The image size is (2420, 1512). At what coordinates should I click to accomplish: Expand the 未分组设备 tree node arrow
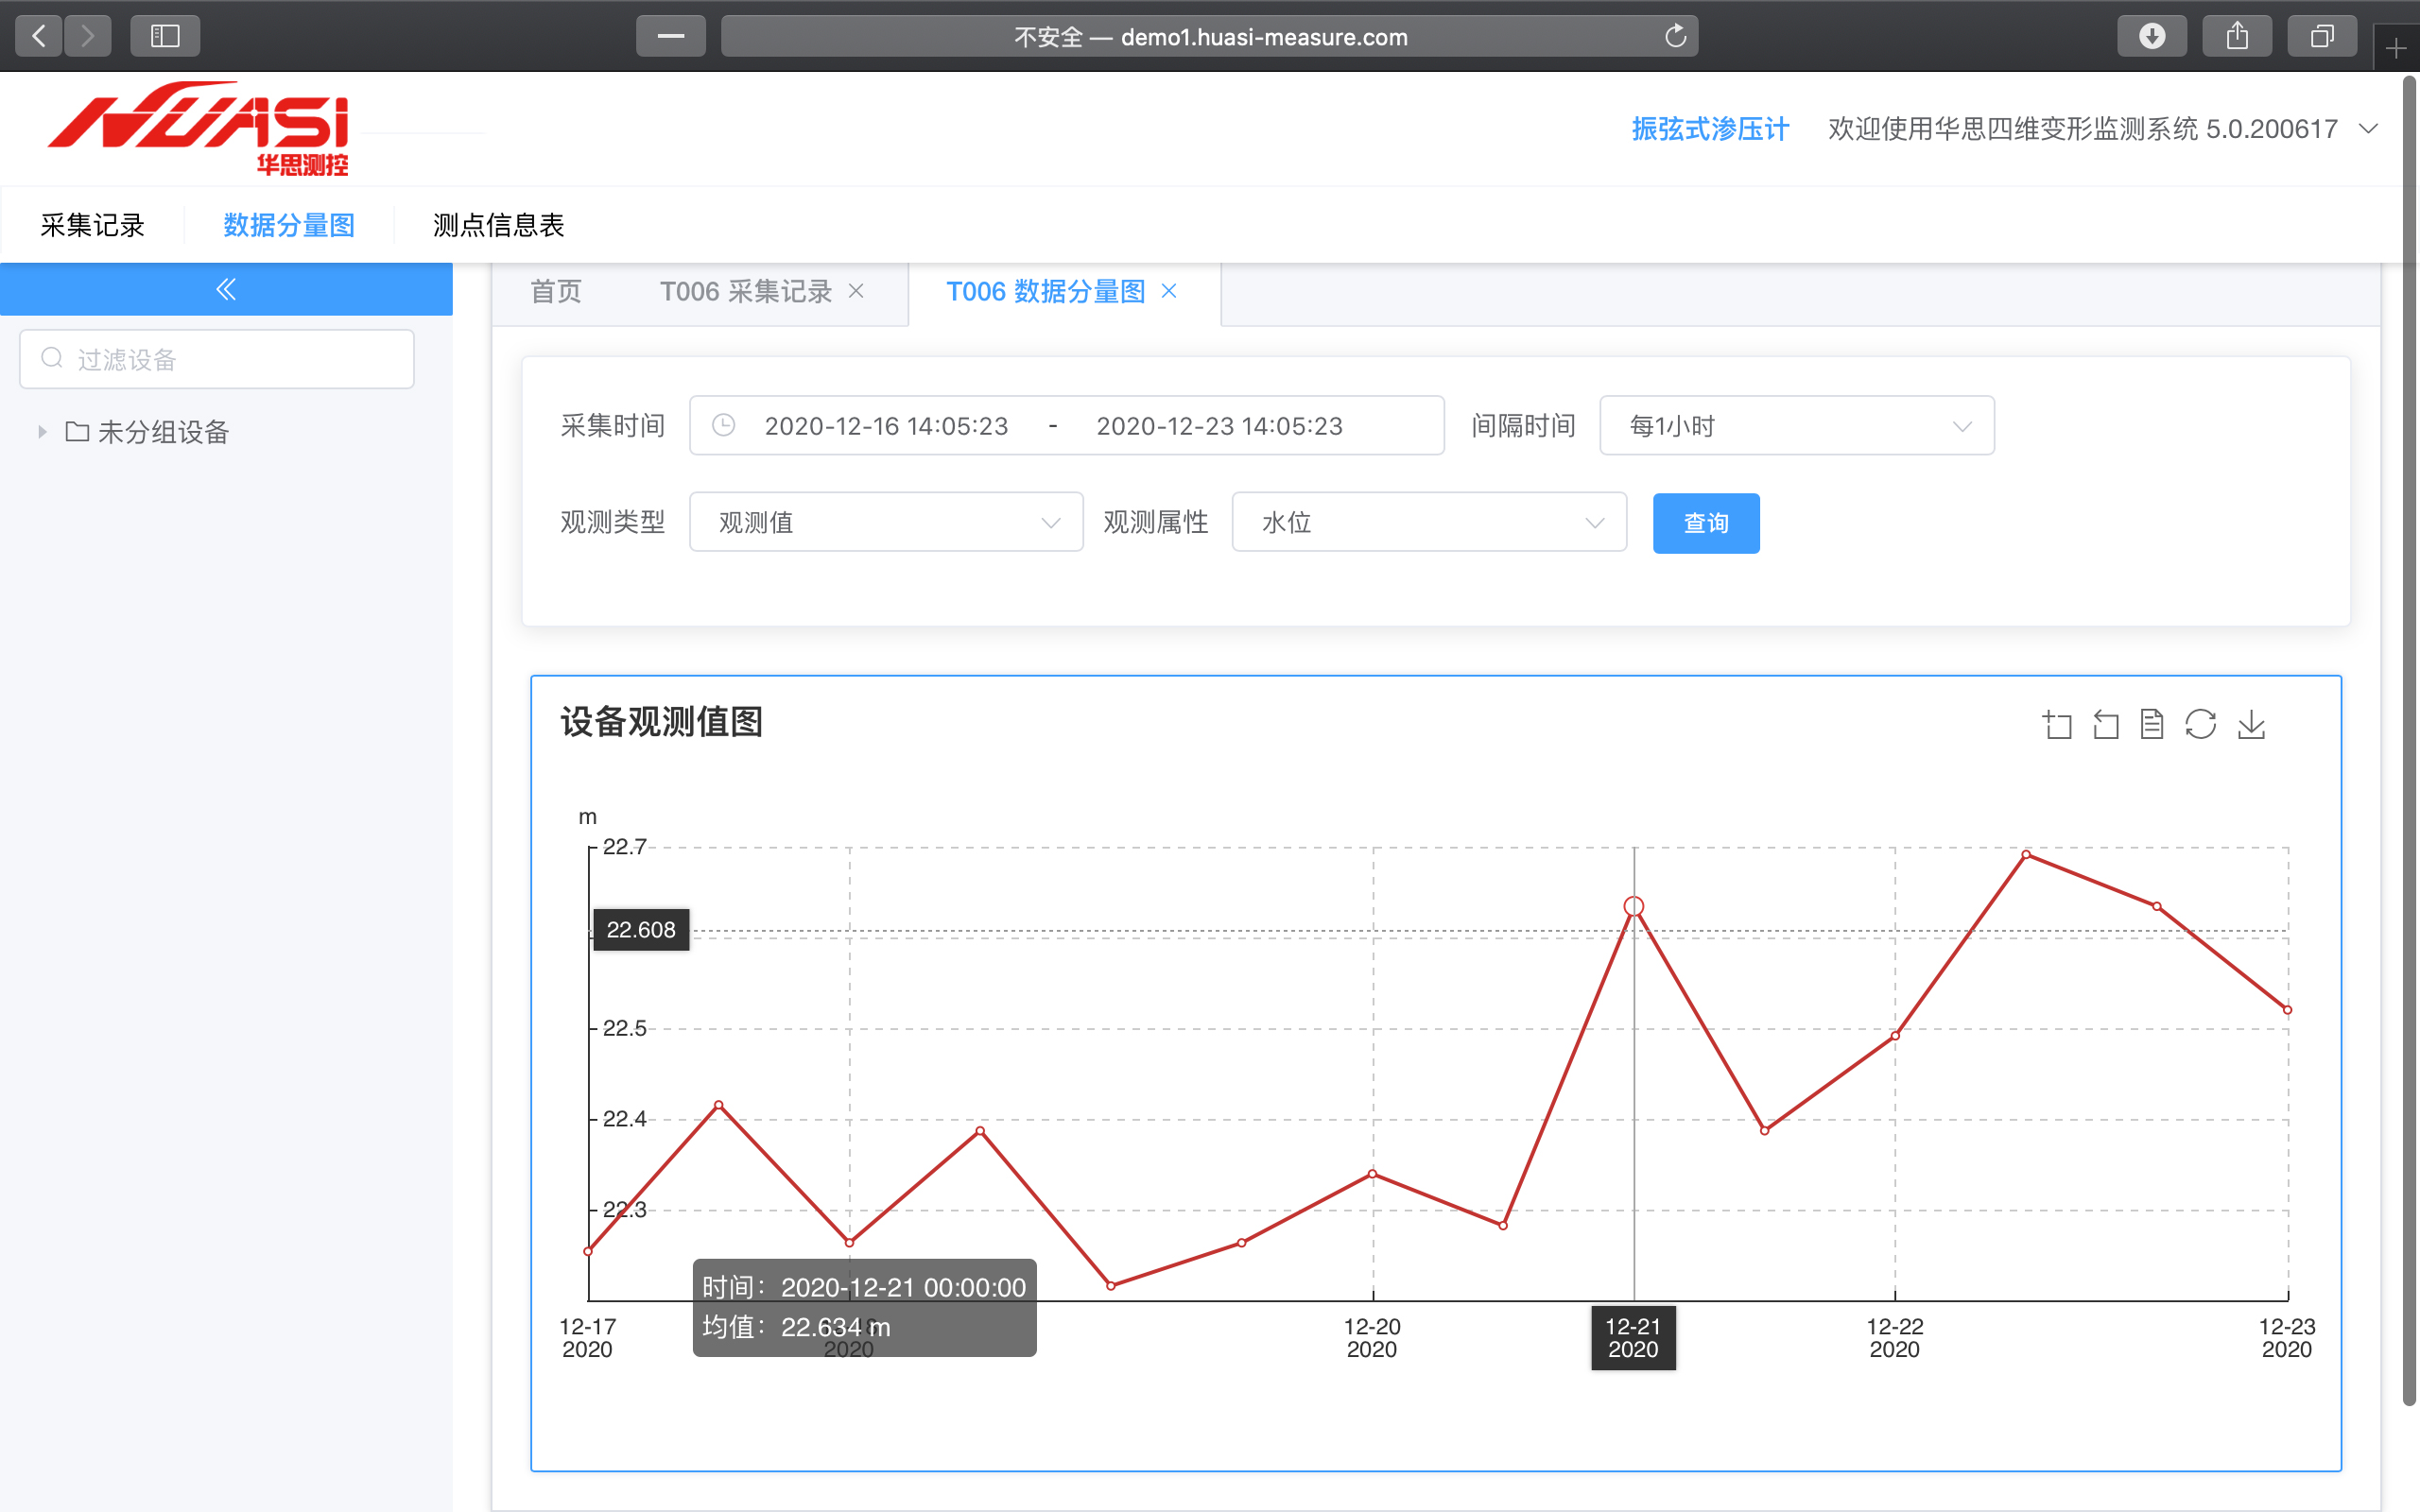pyautogui.click(x=42, y=432)
